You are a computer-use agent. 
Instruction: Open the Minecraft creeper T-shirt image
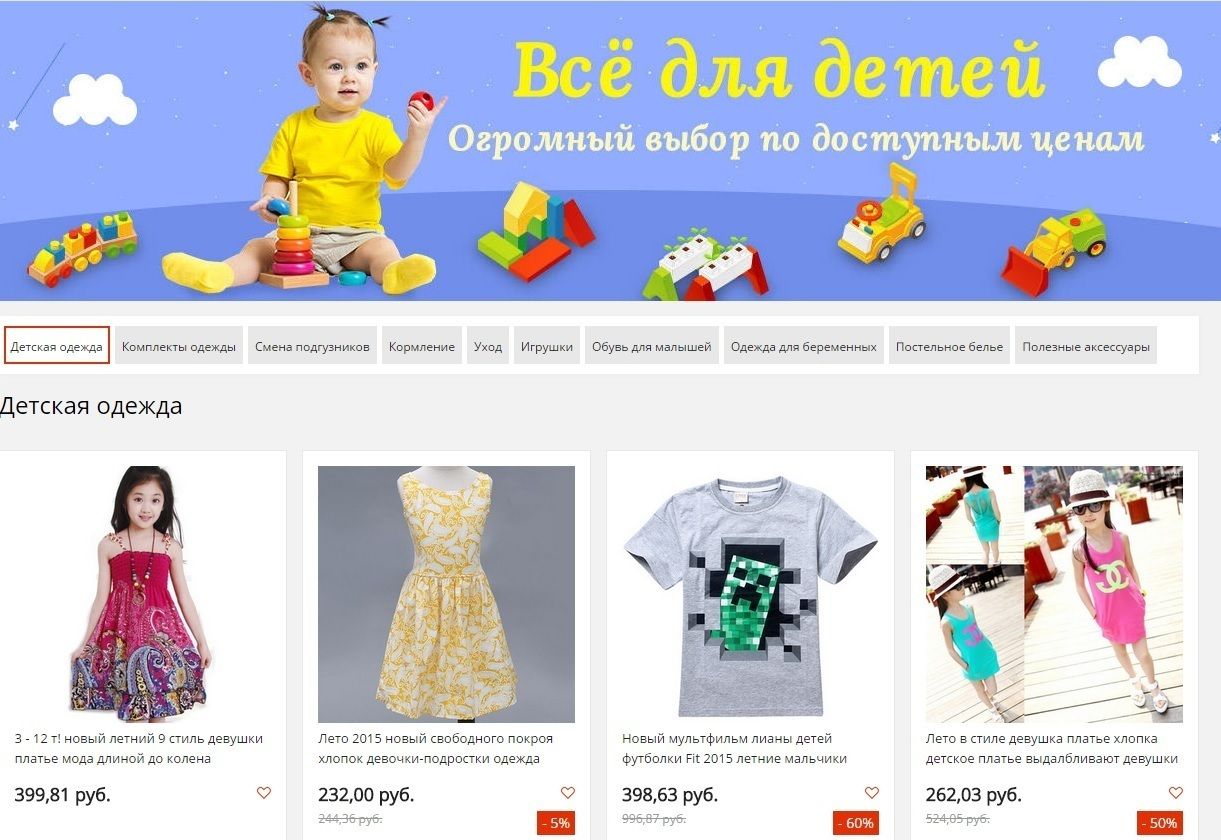click(750, 594)
